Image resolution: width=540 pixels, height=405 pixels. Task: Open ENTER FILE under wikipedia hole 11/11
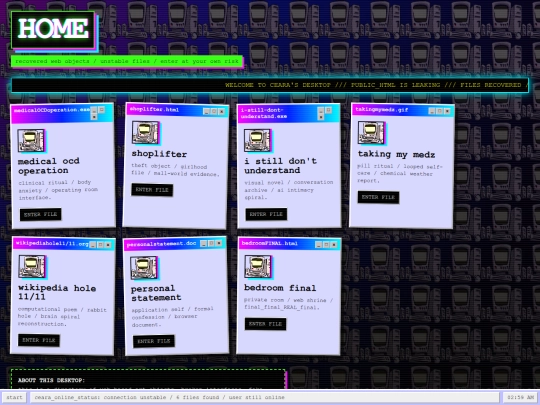(x=39, y=340)
